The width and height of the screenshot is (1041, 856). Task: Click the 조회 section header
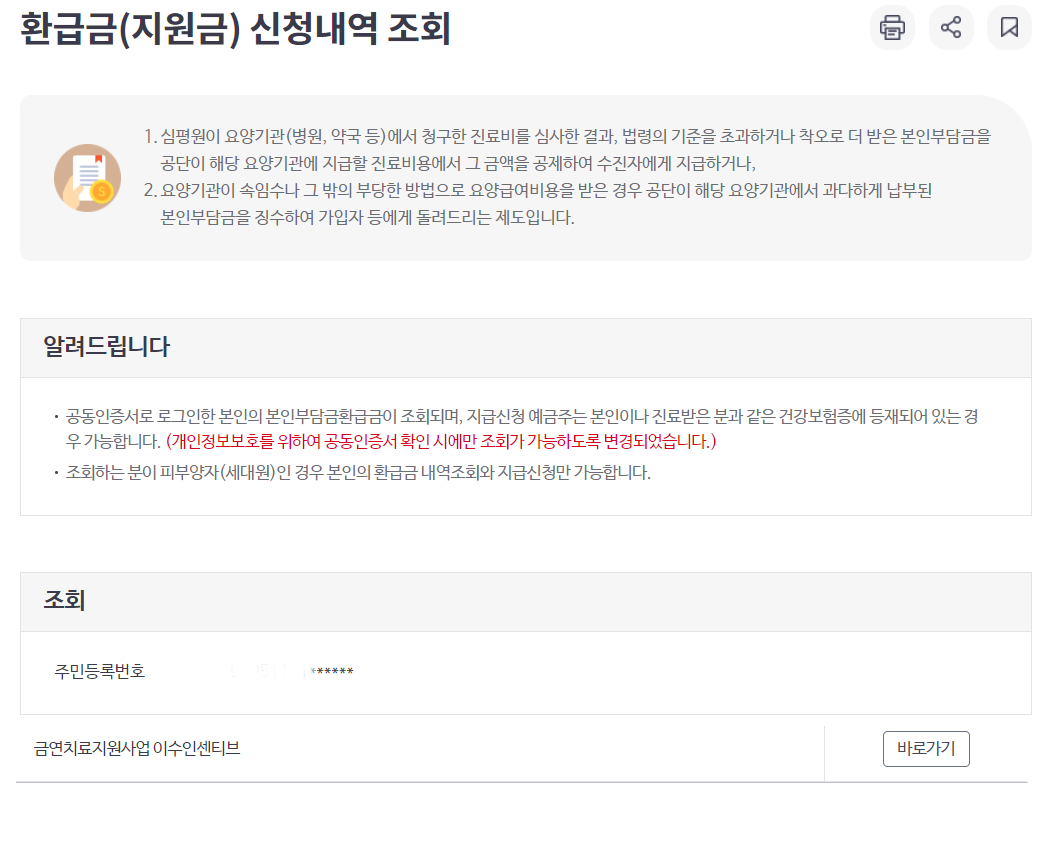[62, 602]
